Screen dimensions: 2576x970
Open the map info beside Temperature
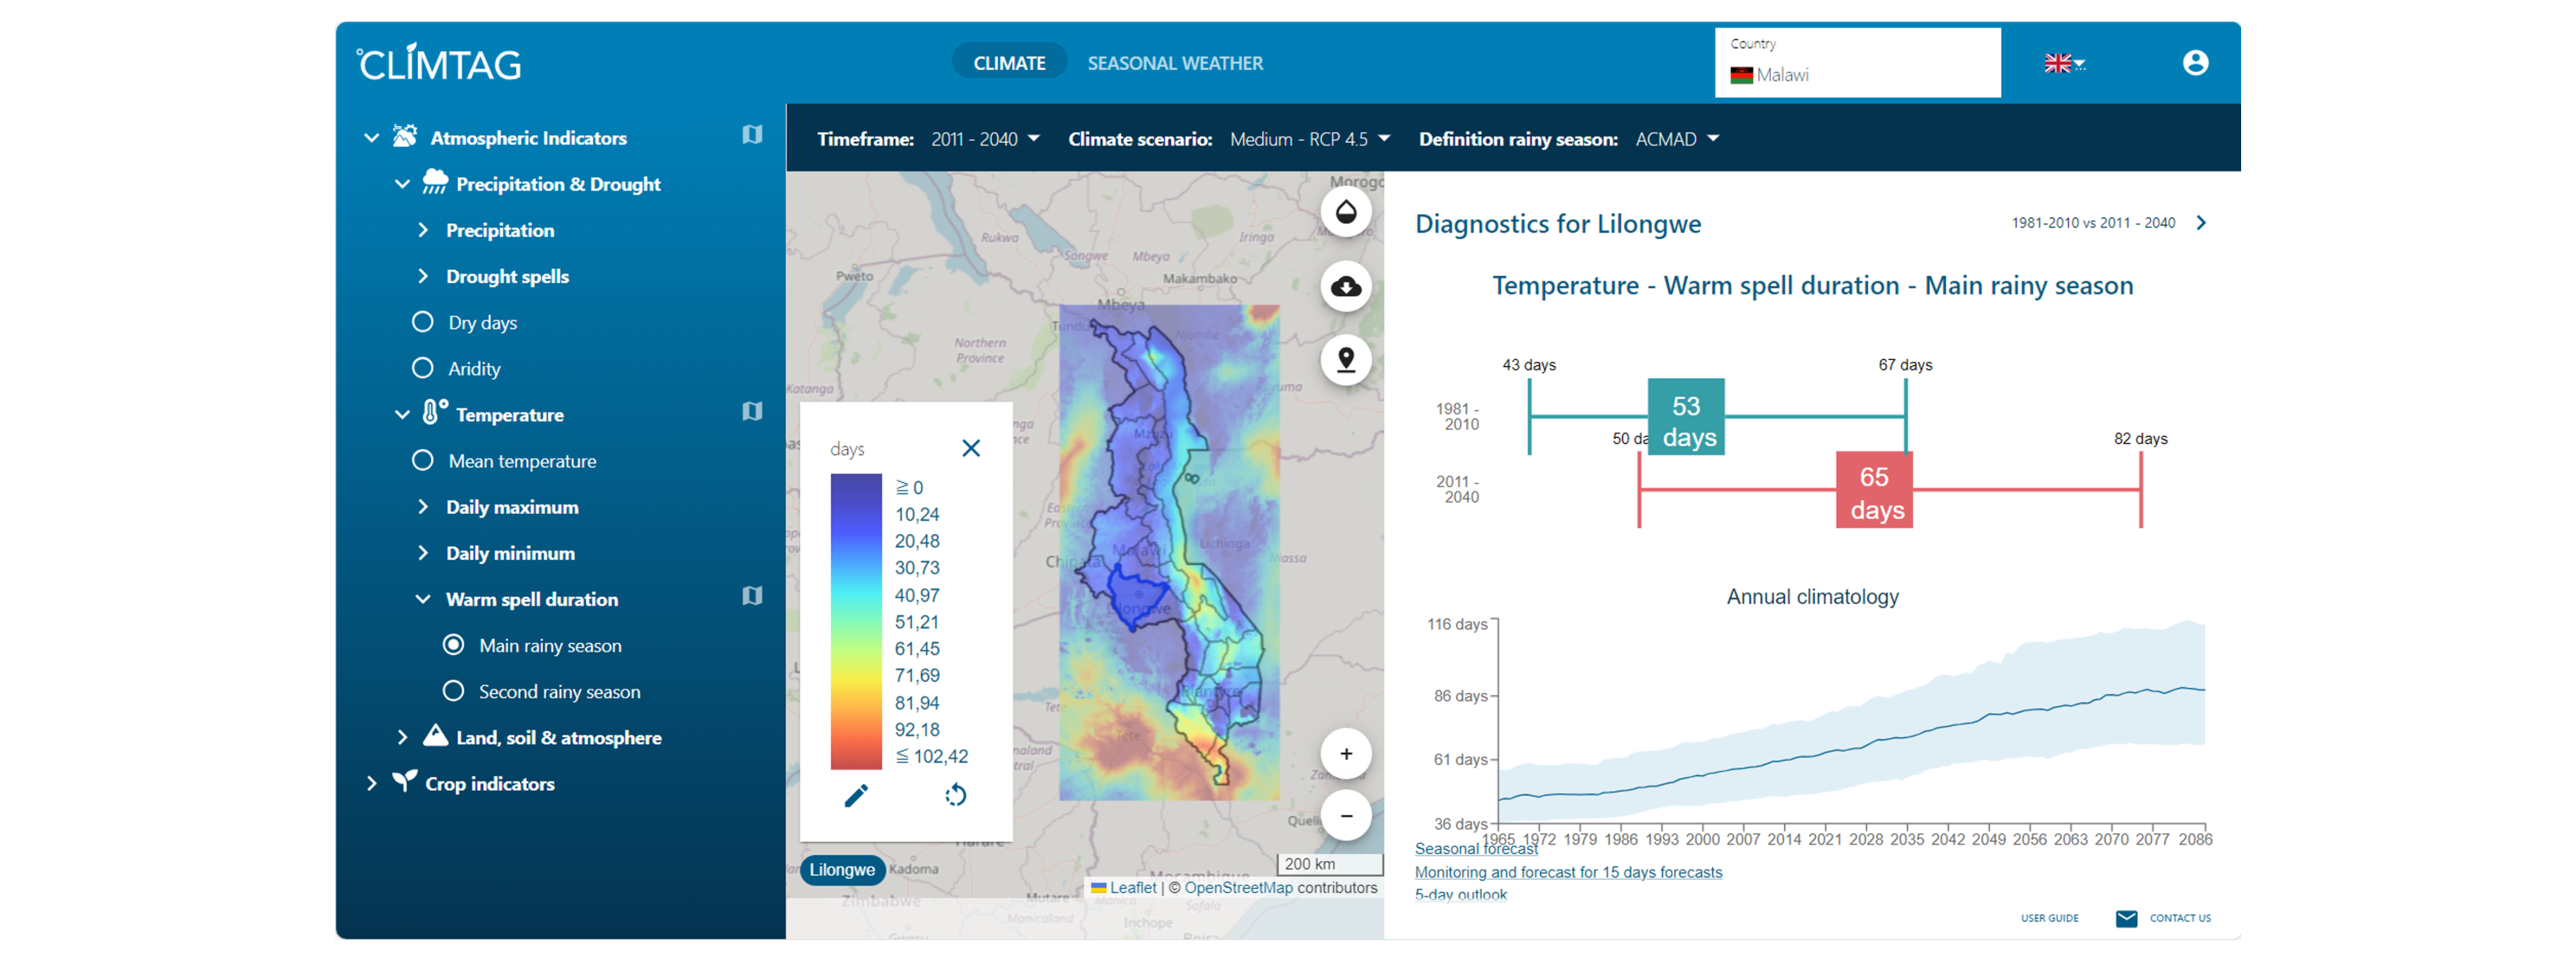(x=752, y=412)
